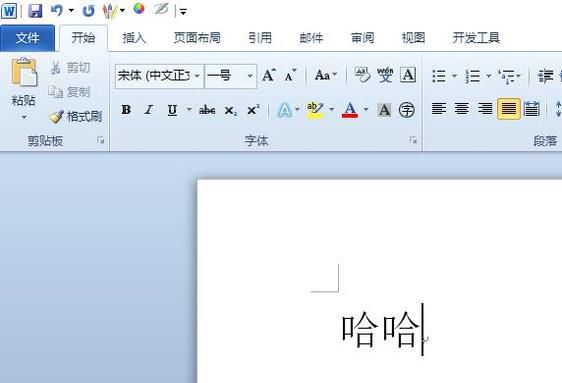Toggle subscript formatting
The width and height of the screenshot is (562, 383).
point(230,110)
